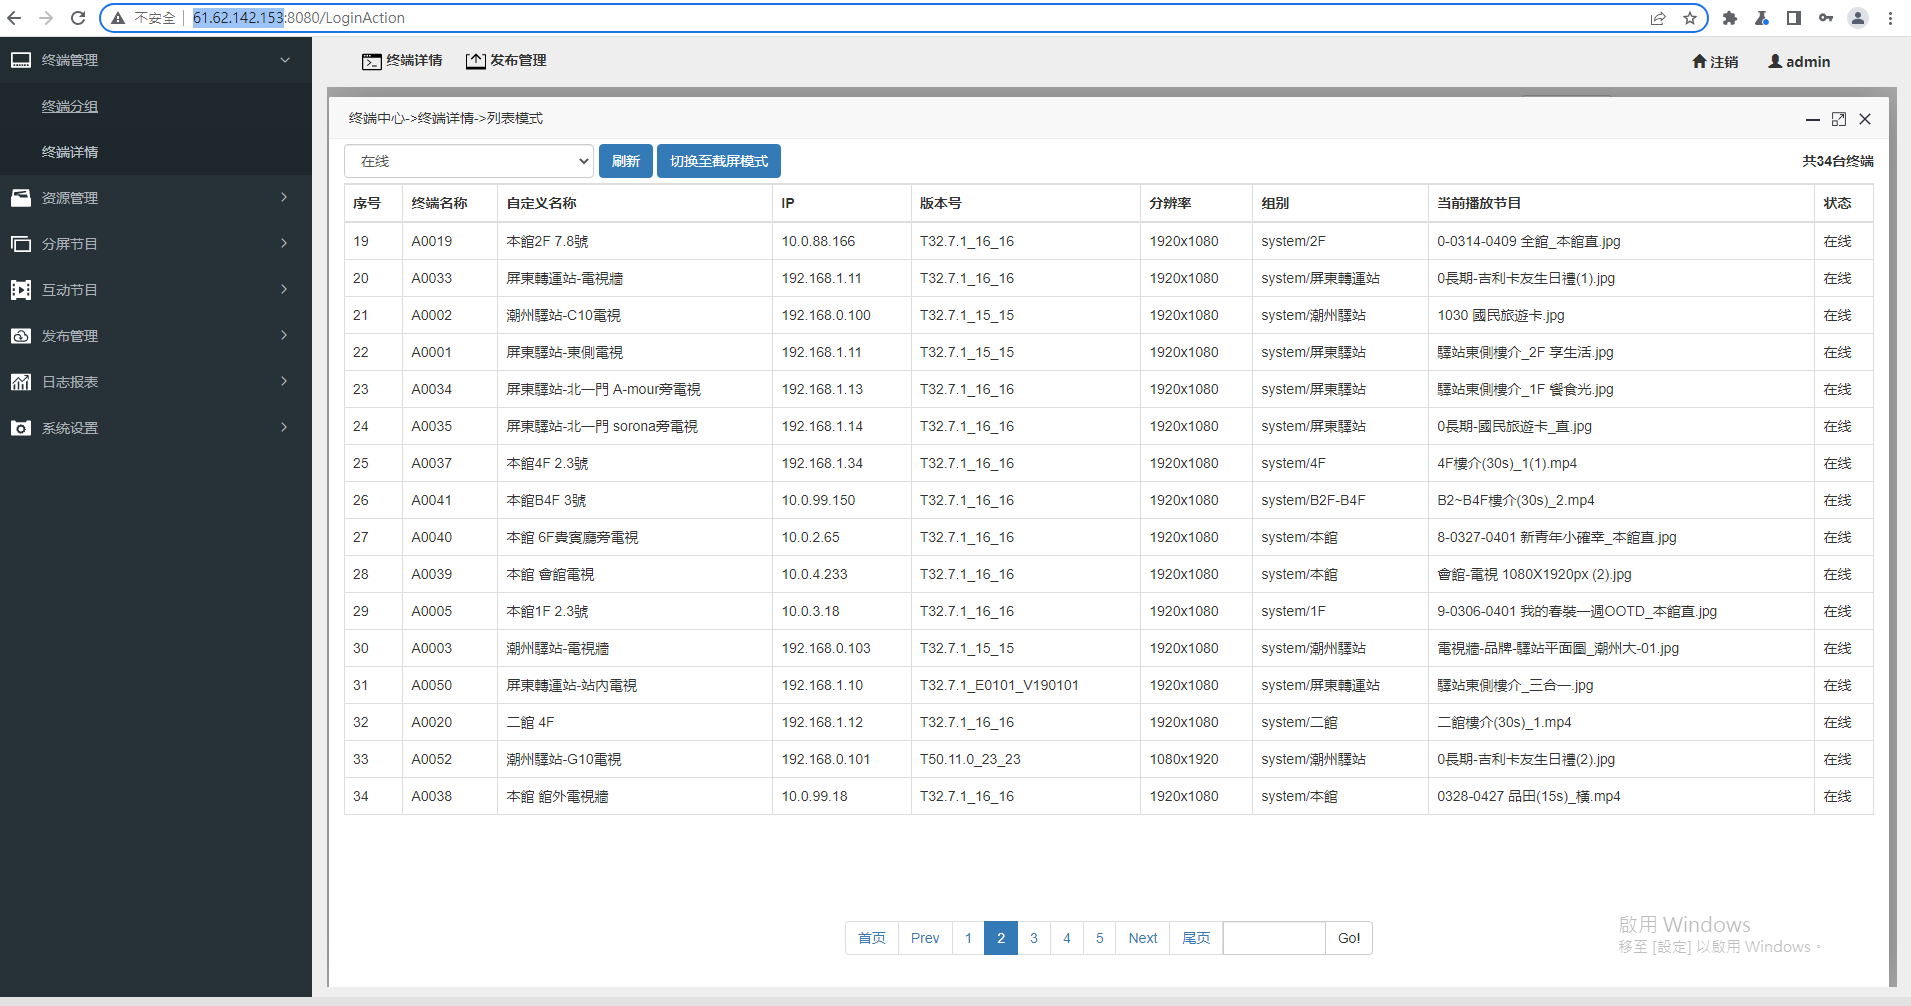Click 切换至截屏模式 button
1911x1006 pixels.
click(719, 161)
